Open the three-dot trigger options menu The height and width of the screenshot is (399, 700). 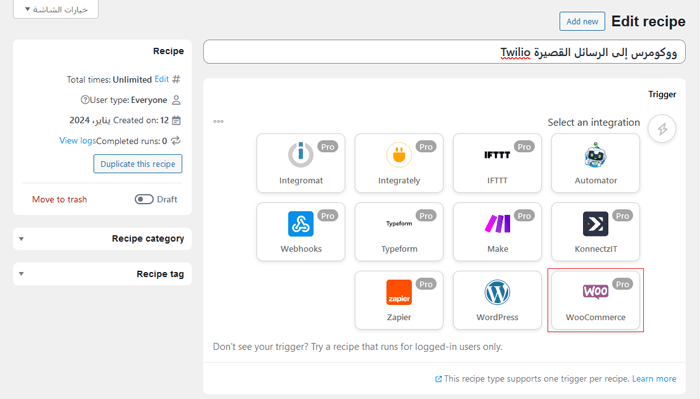pos(218,121)
